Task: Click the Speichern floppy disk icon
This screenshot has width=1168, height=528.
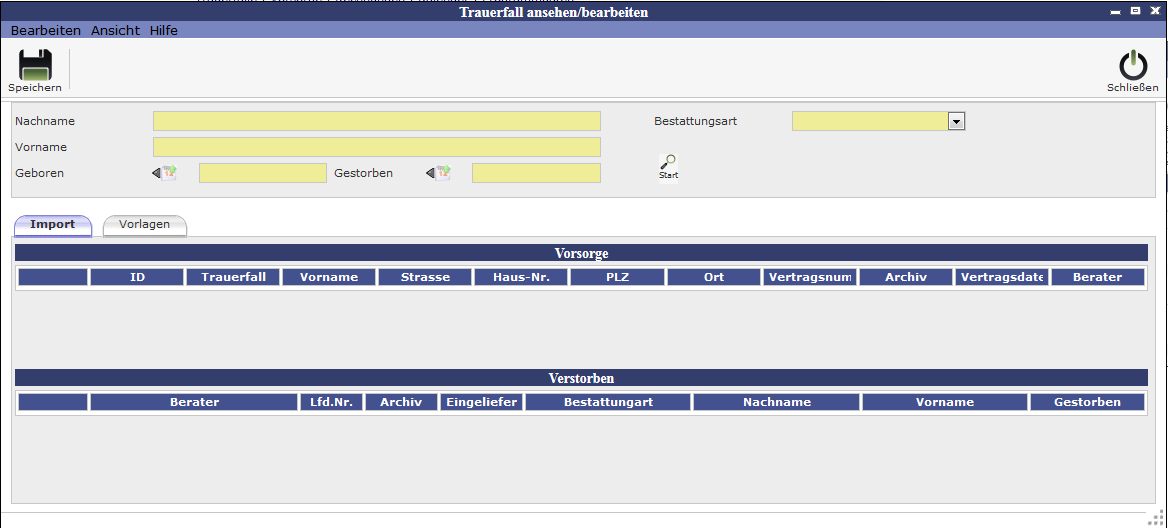Action: (35, 66)
